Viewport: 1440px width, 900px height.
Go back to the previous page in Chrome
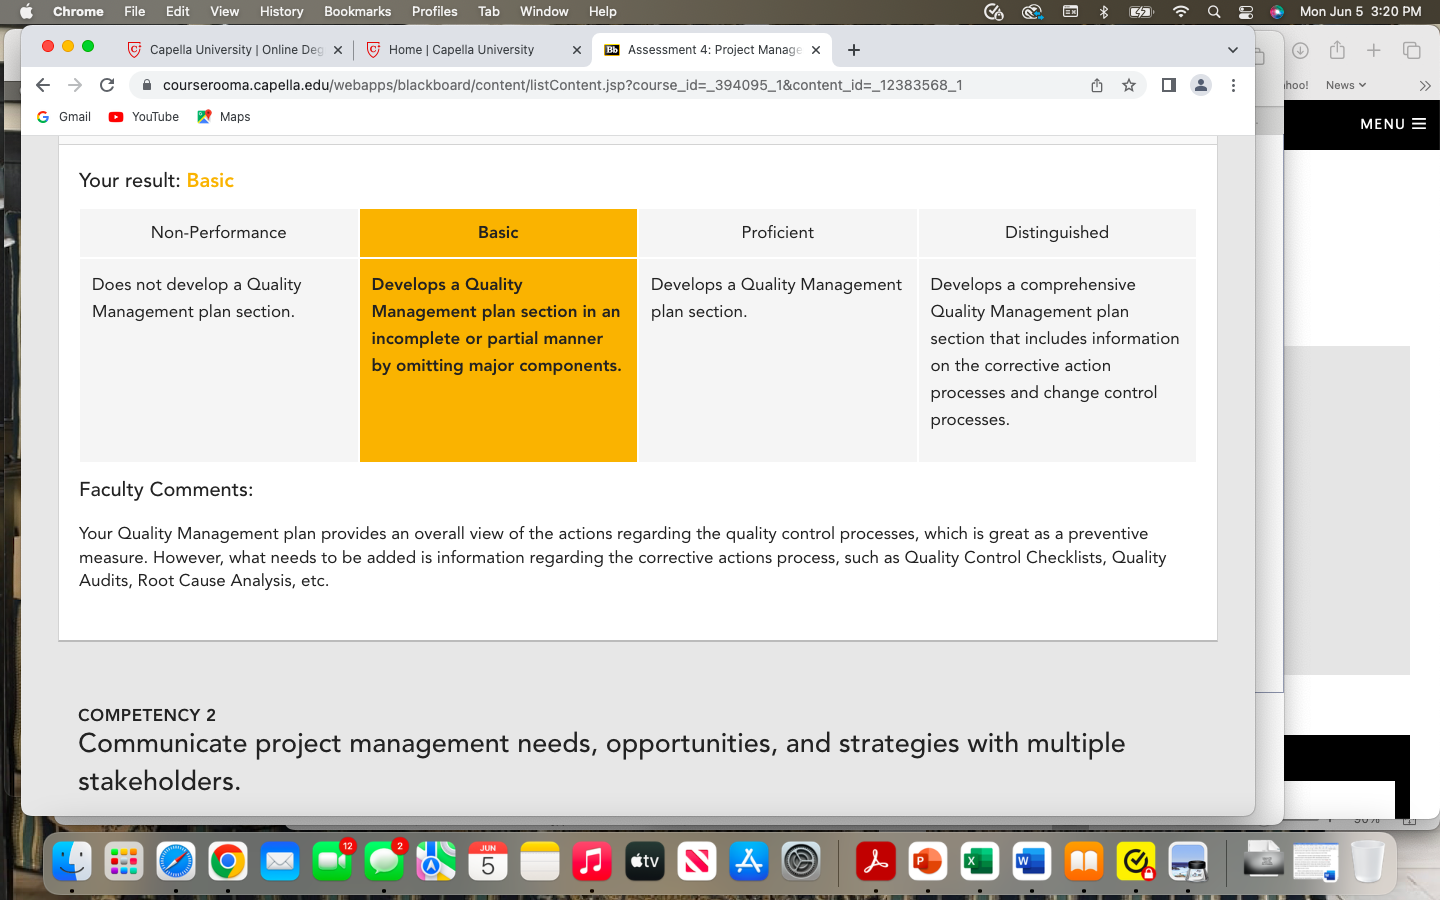point(43,85)
